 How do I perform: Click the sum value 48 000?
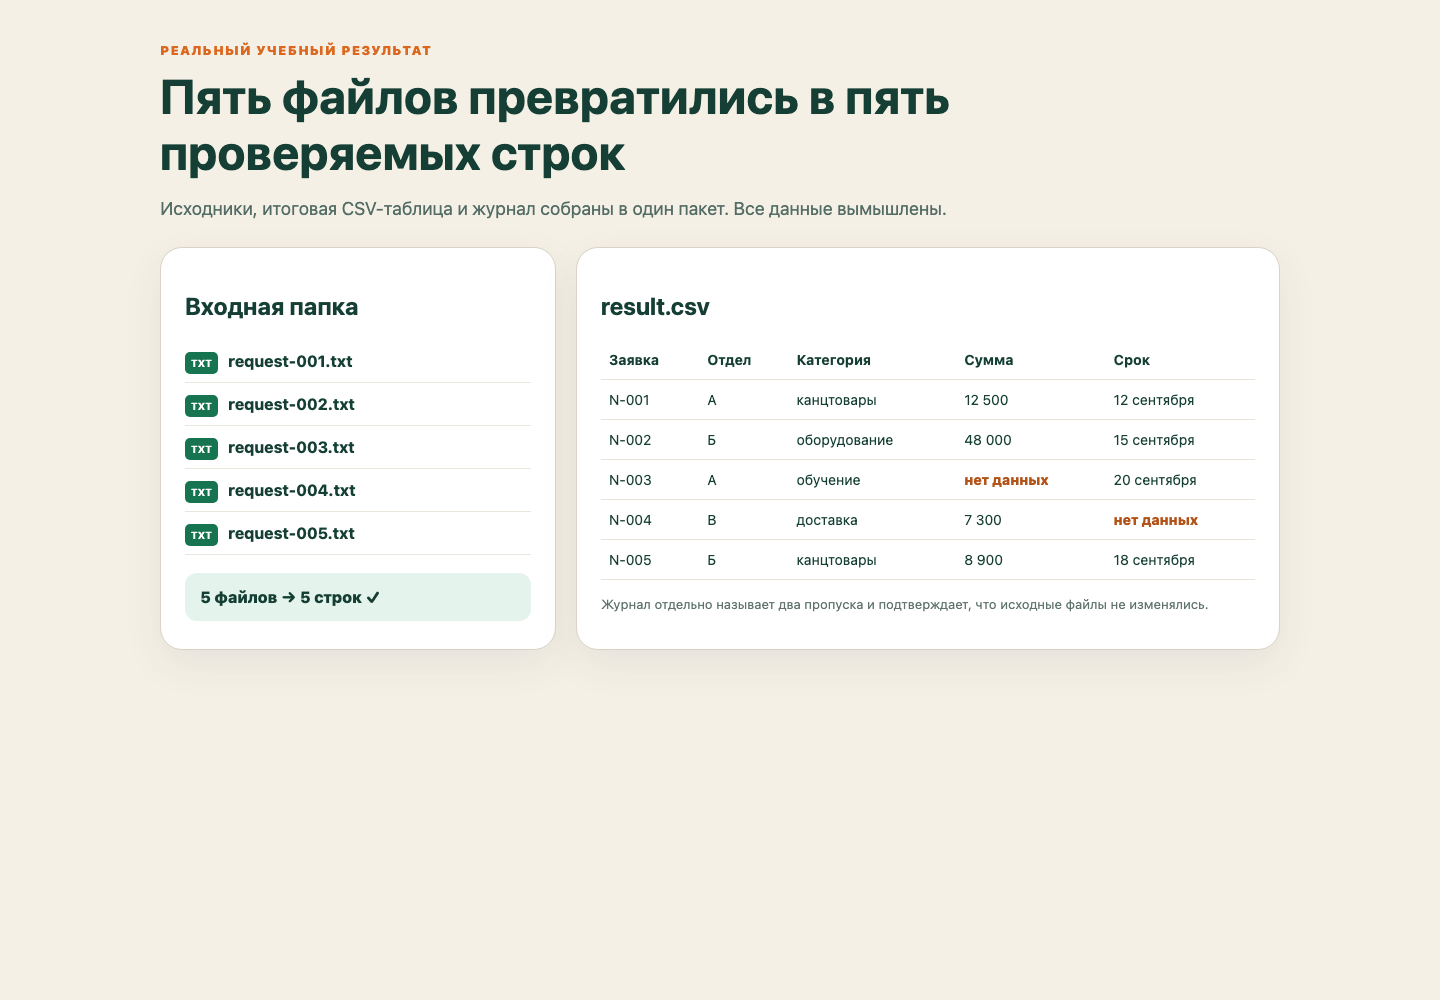pos(988,440)
